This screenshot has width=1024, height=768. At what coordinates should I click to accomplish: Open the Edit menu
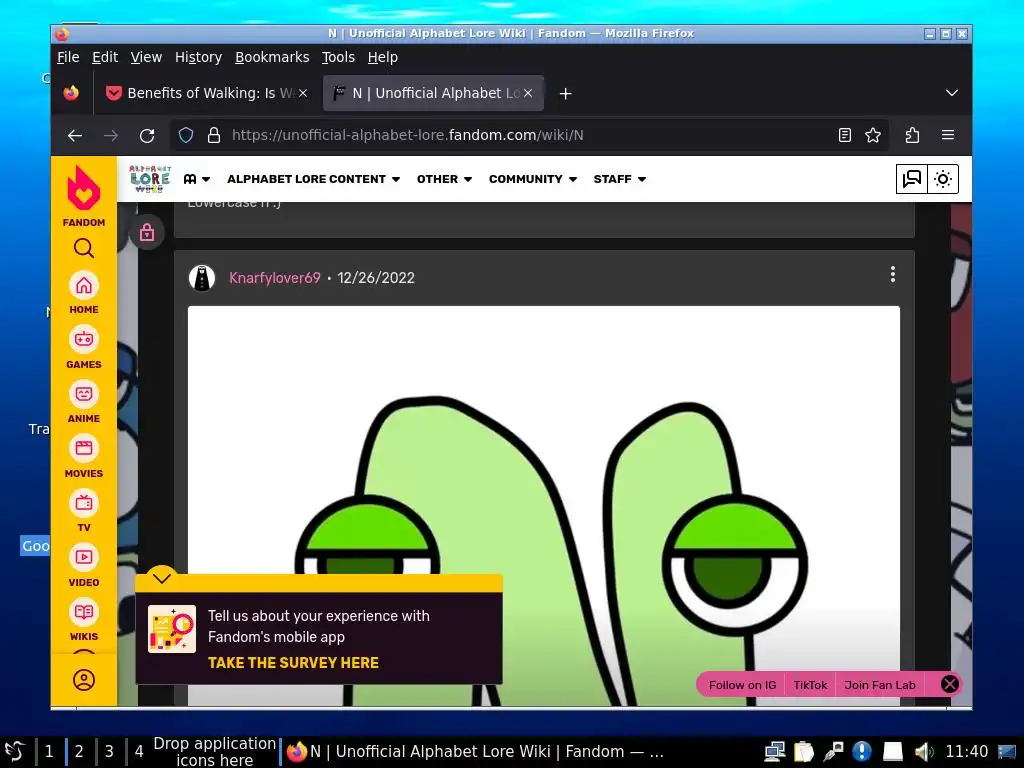tap(104, 57)
